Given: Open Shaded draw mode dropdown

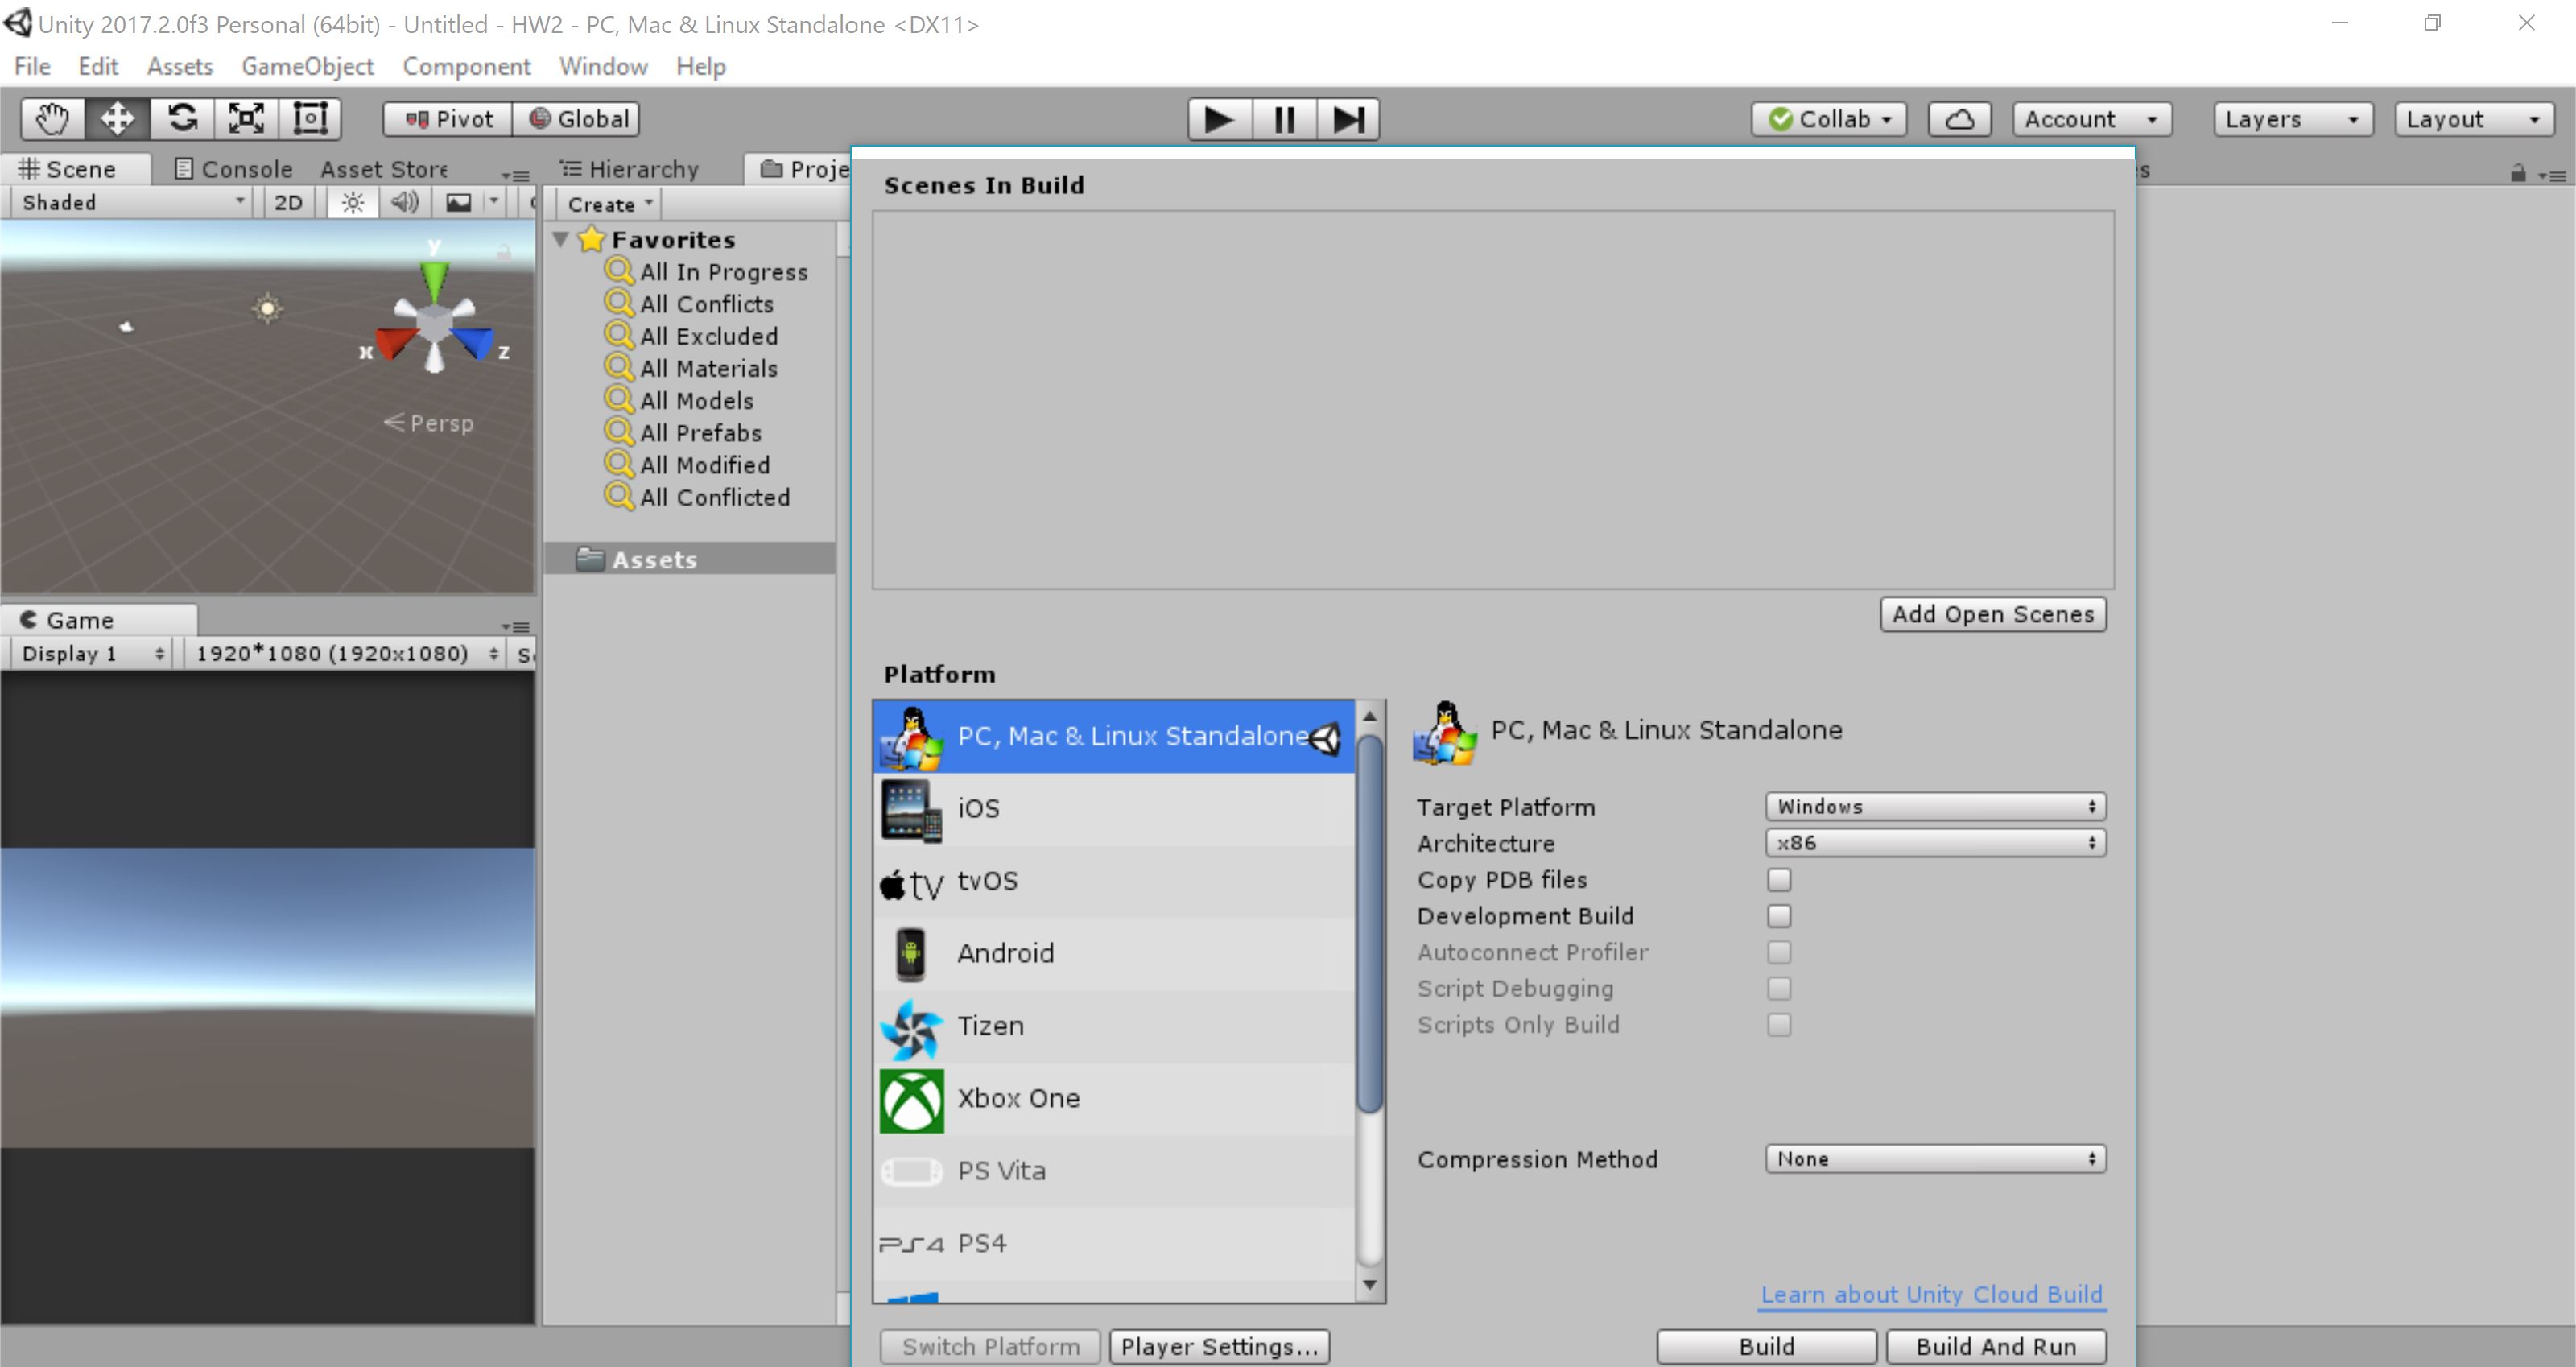Looking at the screenshot, I should 132,203.
